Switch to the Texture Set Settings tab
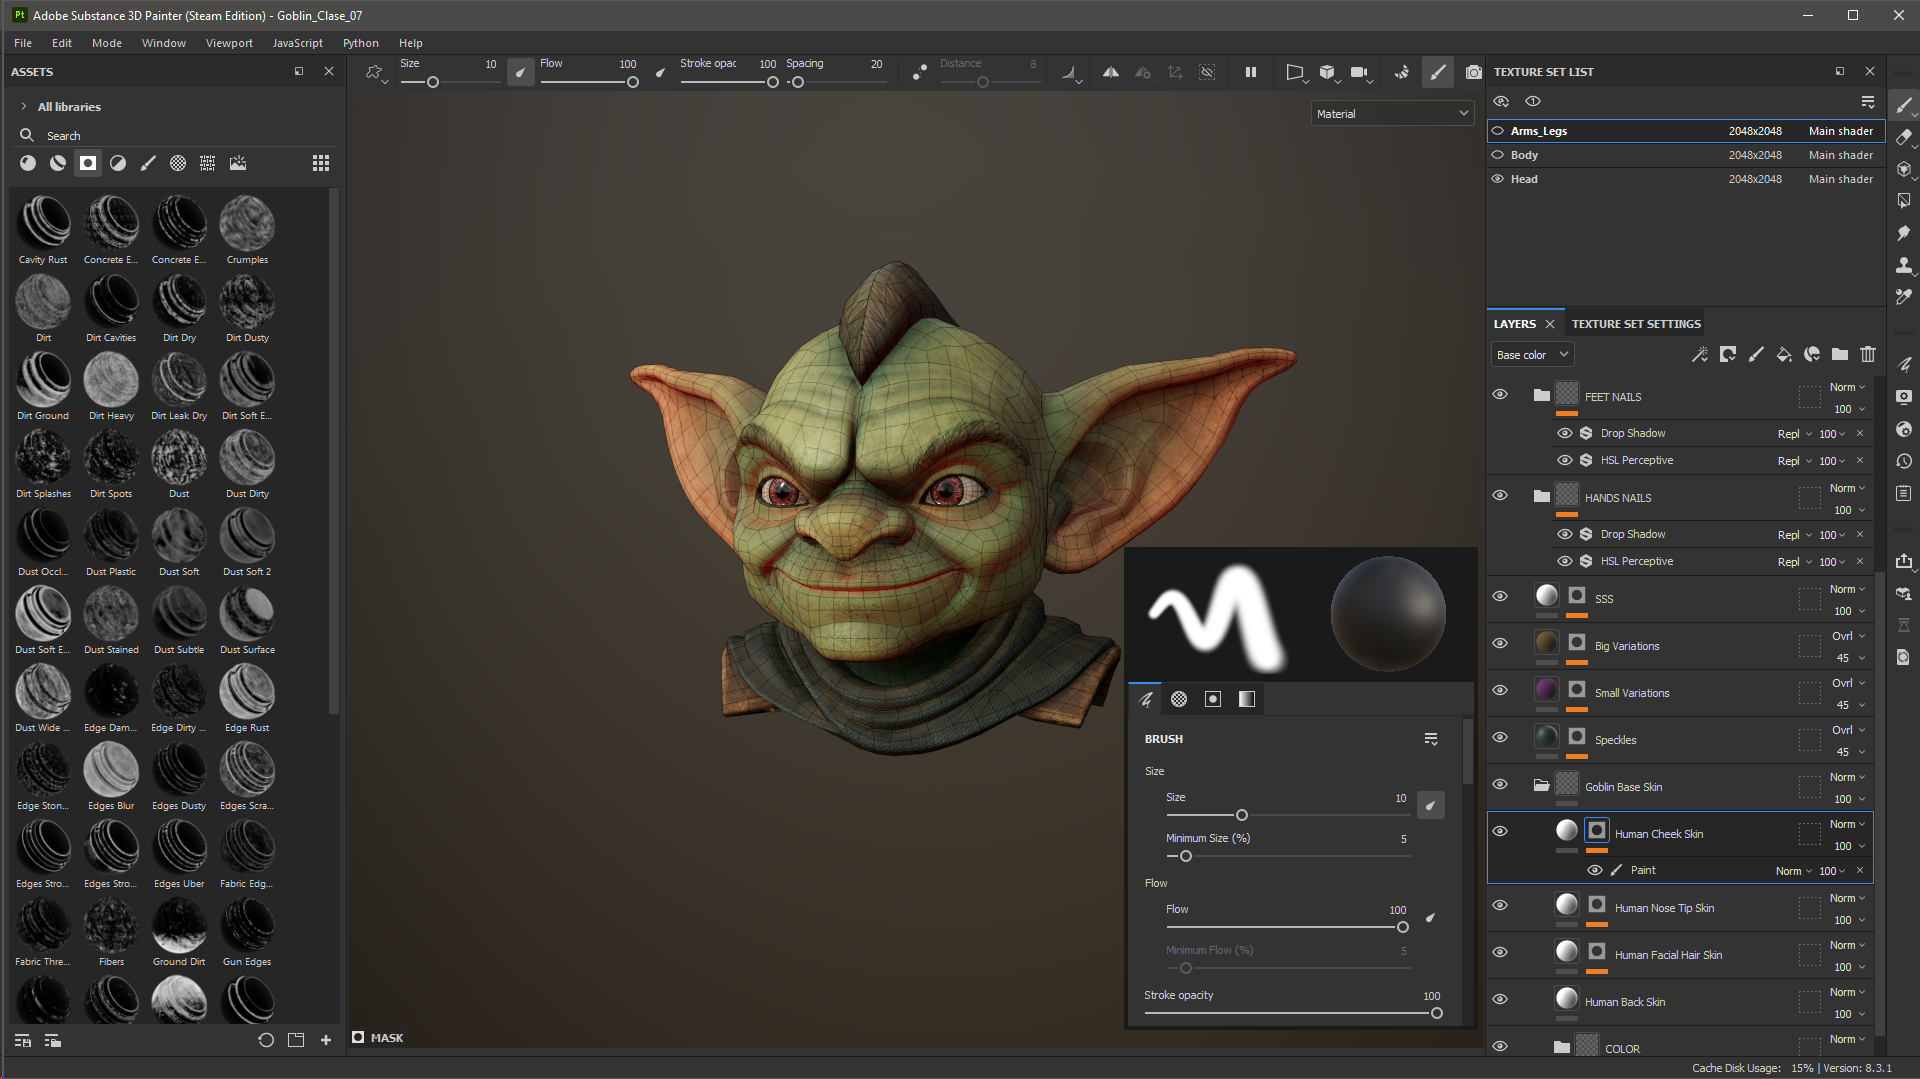Viewport: 1920px width, 1079px height. 1635,324
